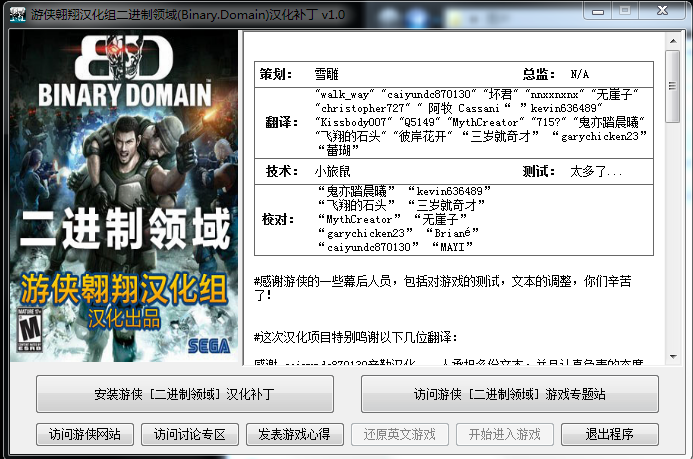Click the window title text
Screen dimensions: 693x459
tap(187, 15)
